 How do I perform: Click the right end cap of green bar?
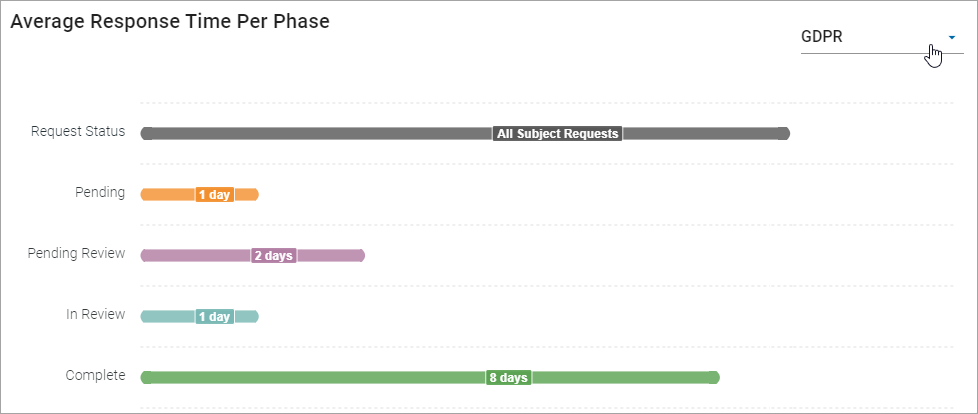713,378
